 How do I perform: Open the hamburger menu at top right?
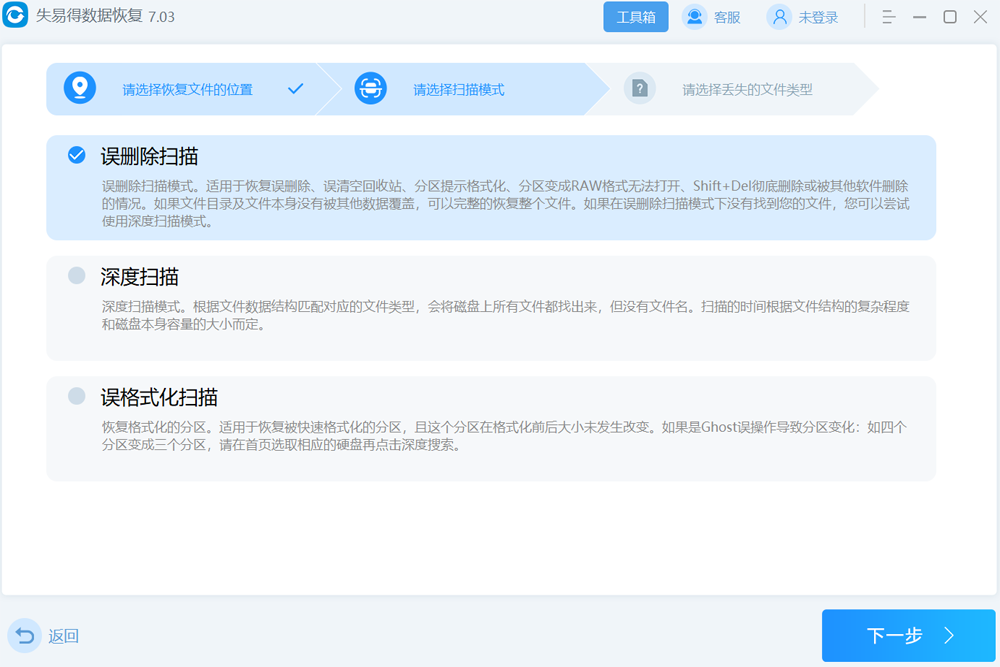tap(888, 16)
